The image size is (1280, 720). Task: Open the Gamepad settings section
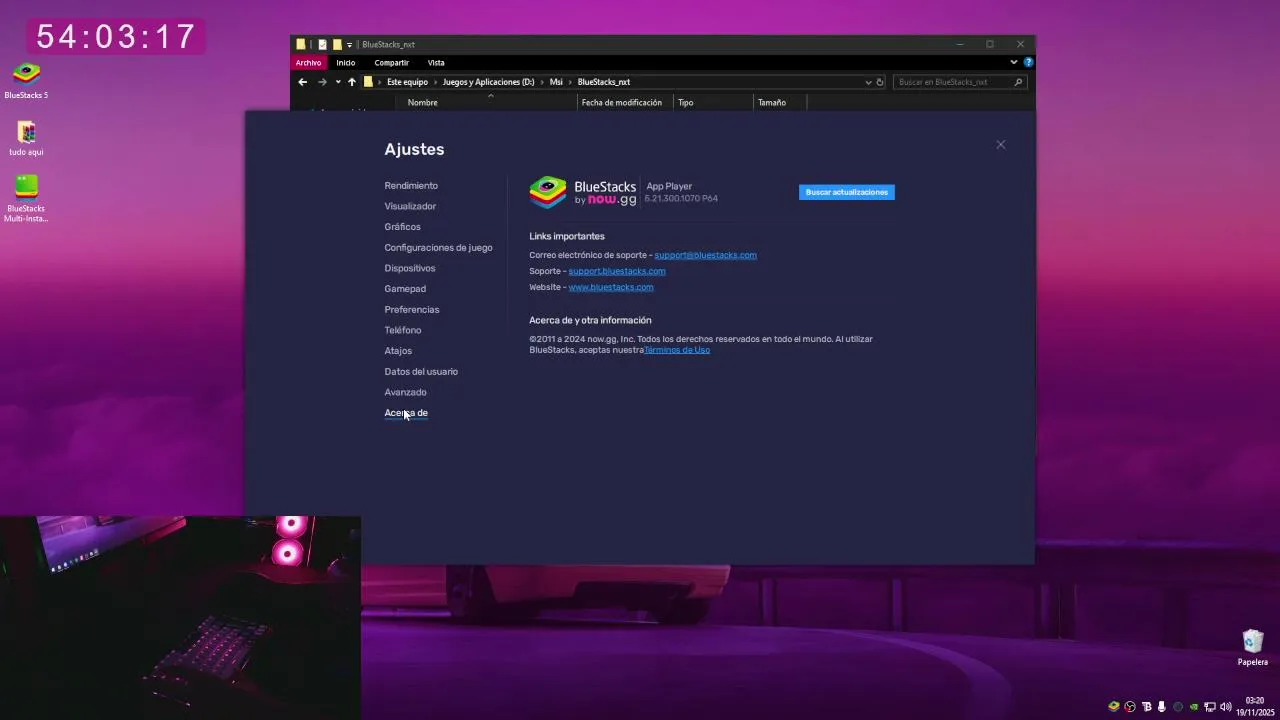click(x=405, y=289)
